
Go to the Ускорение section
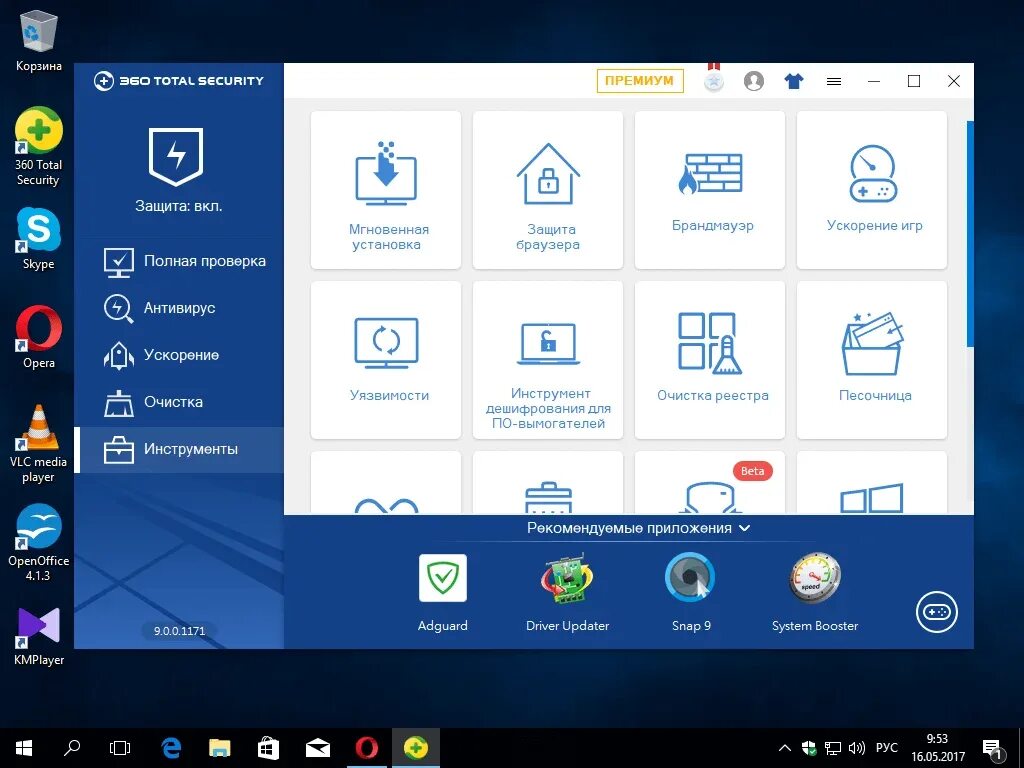(179, 355)
